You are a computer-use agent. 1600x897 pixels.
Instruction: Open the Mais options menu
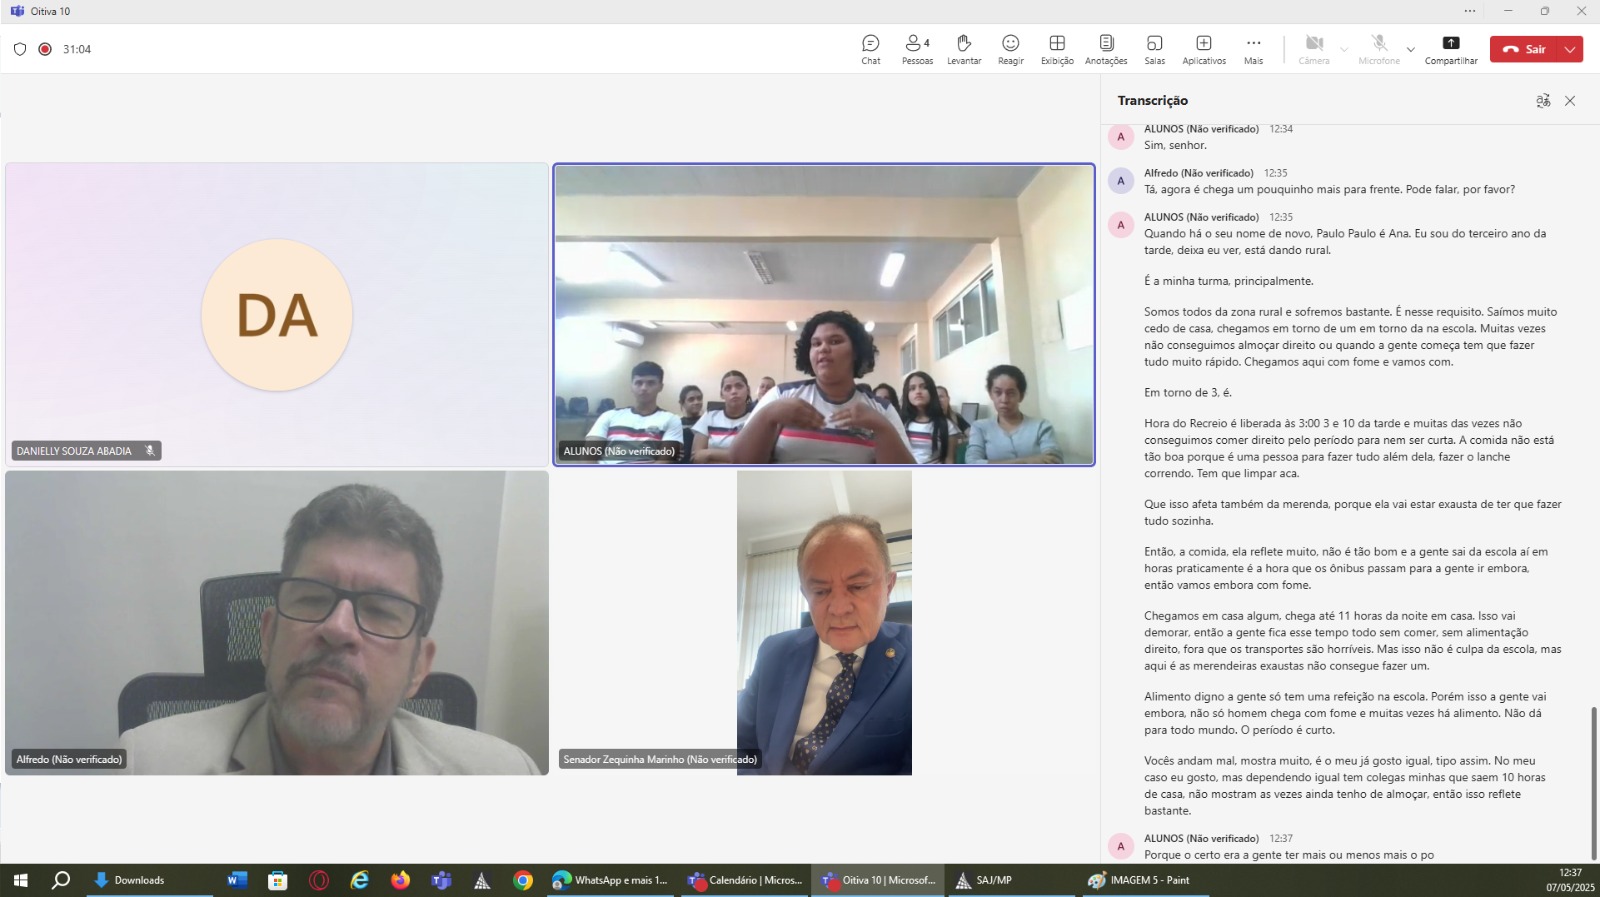[x=1253, y=49]
